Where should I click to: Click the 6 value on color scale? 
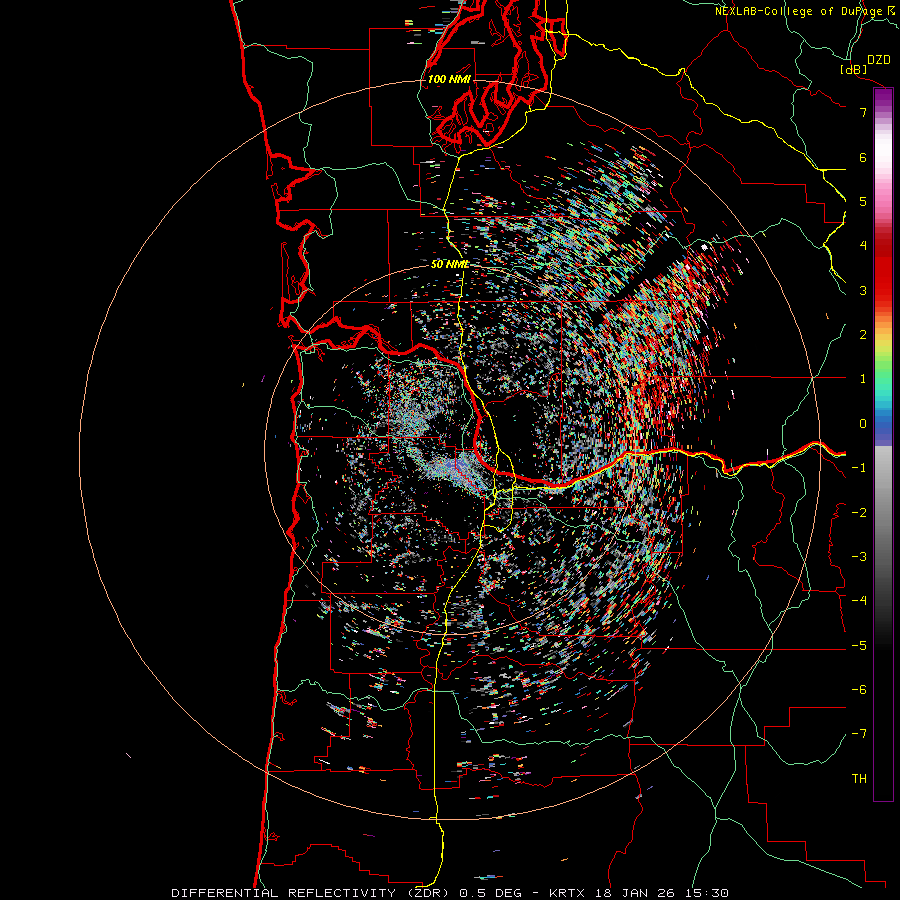point(863,157)
